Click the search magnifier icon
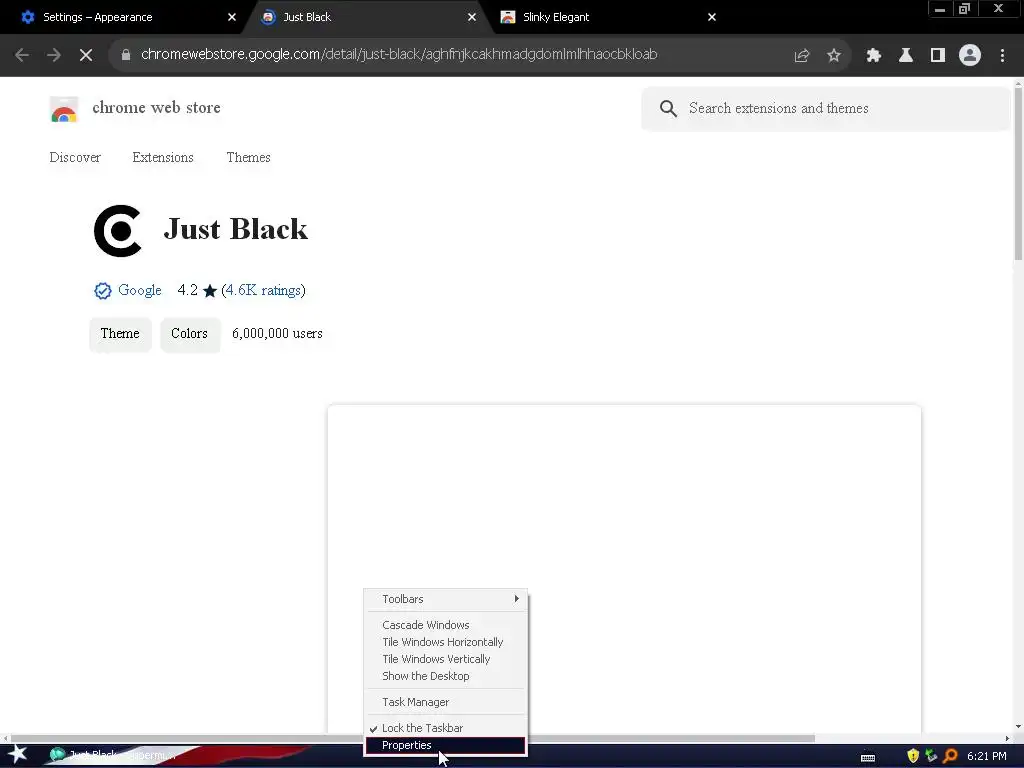This screenshot has height=768, width=1024. pyautogui.click(x=667, y=108)
